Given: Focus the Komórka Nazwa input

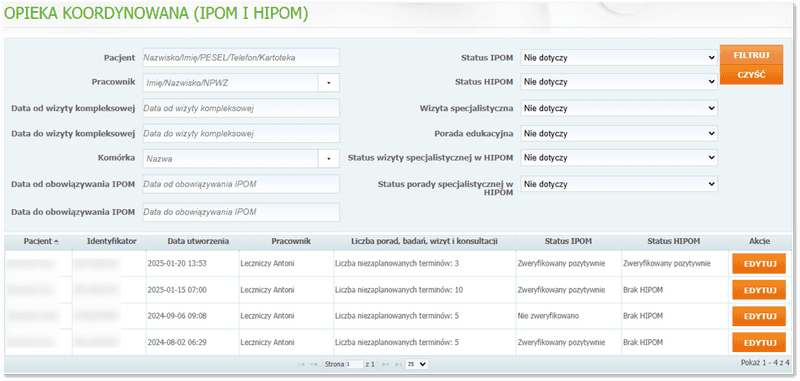Looking at the screenshot, I should [231, 159].
